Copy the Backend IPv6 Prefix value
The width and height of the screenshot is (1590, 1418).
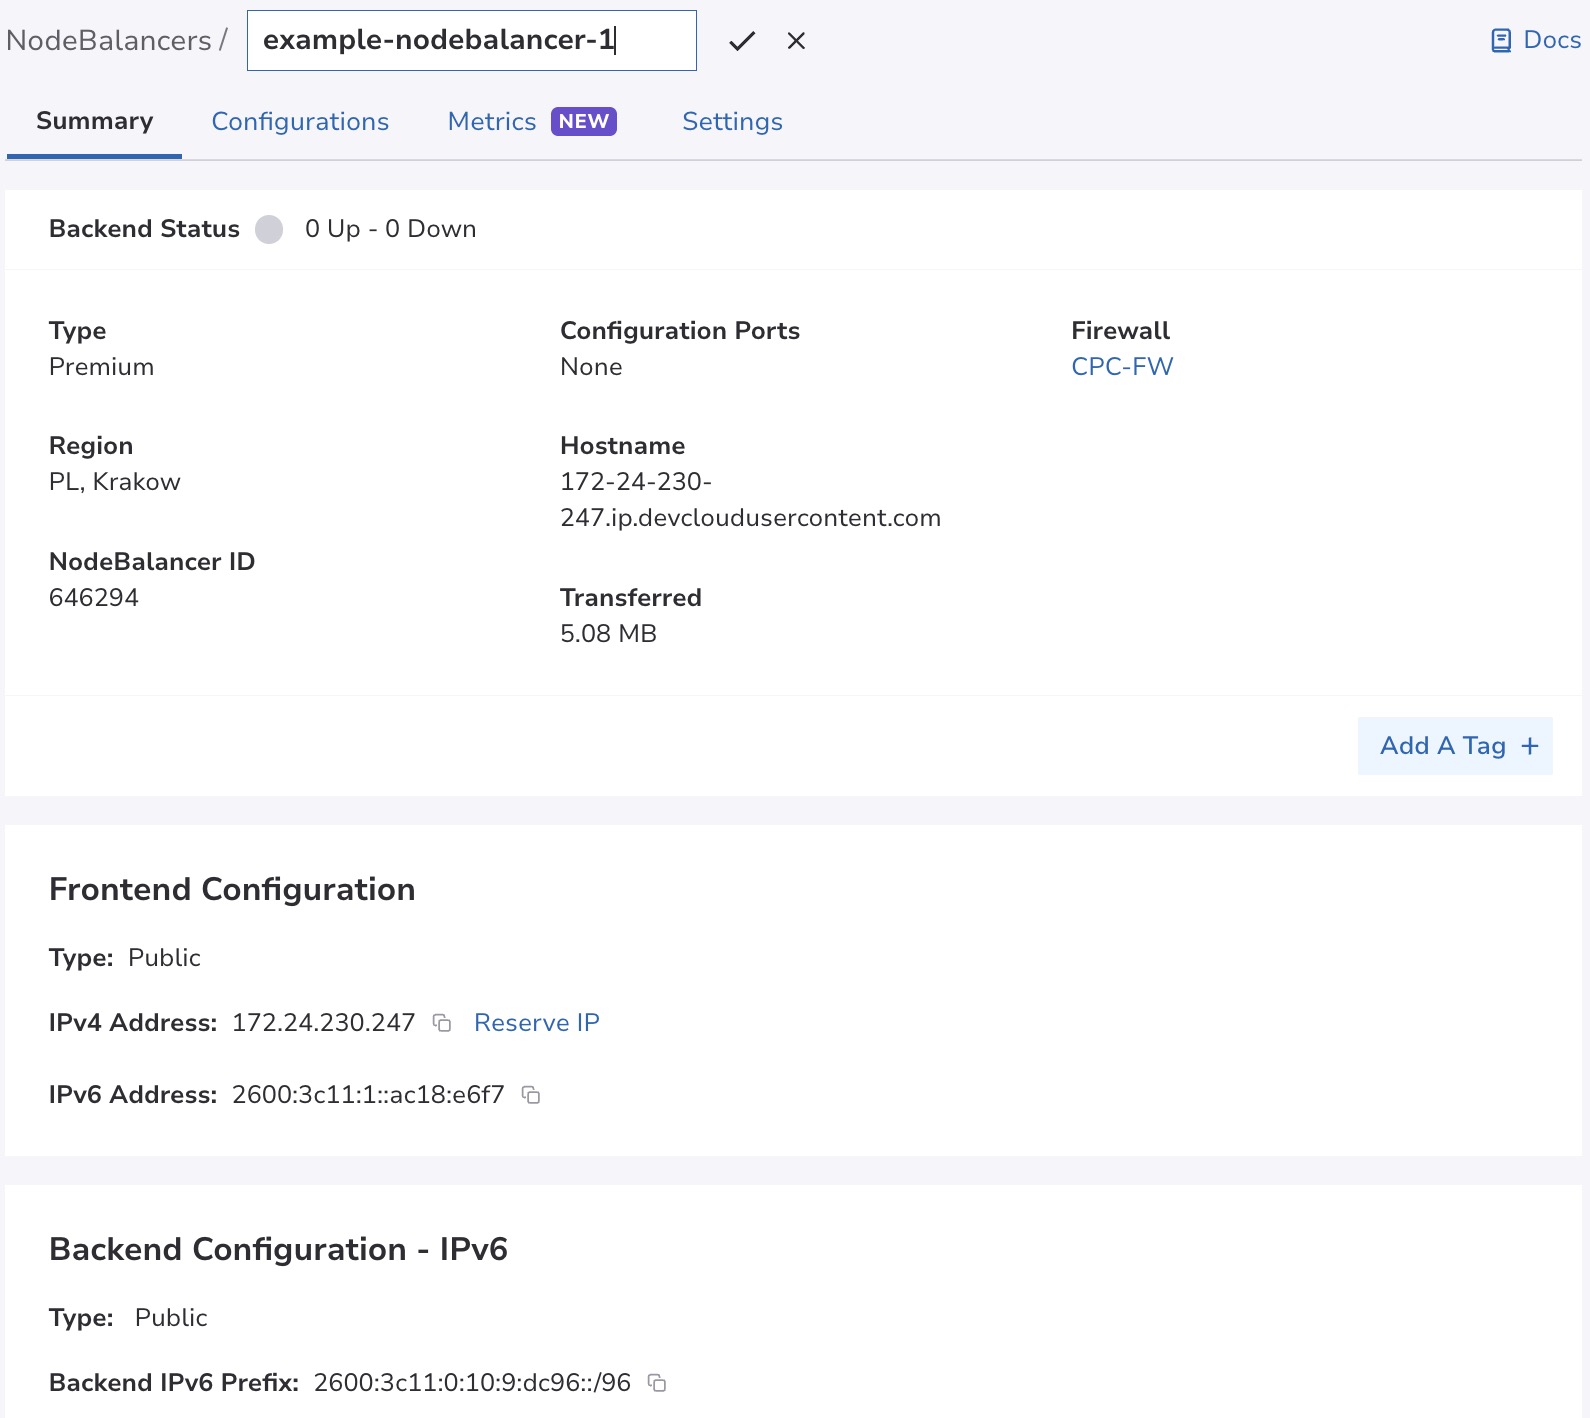pos(657,1383)
